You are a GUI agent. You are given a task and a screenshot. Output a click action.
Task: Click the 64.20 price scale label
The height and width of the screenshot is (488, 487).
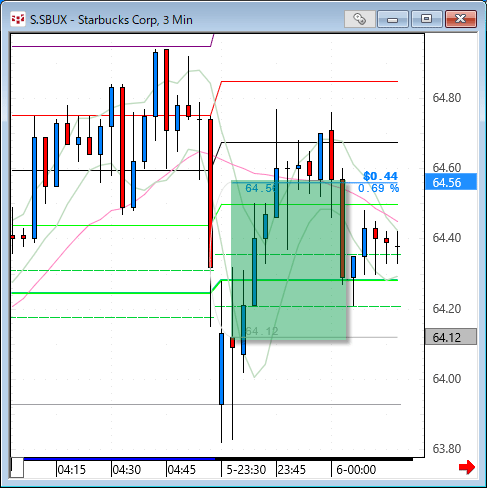click(447, 309)
